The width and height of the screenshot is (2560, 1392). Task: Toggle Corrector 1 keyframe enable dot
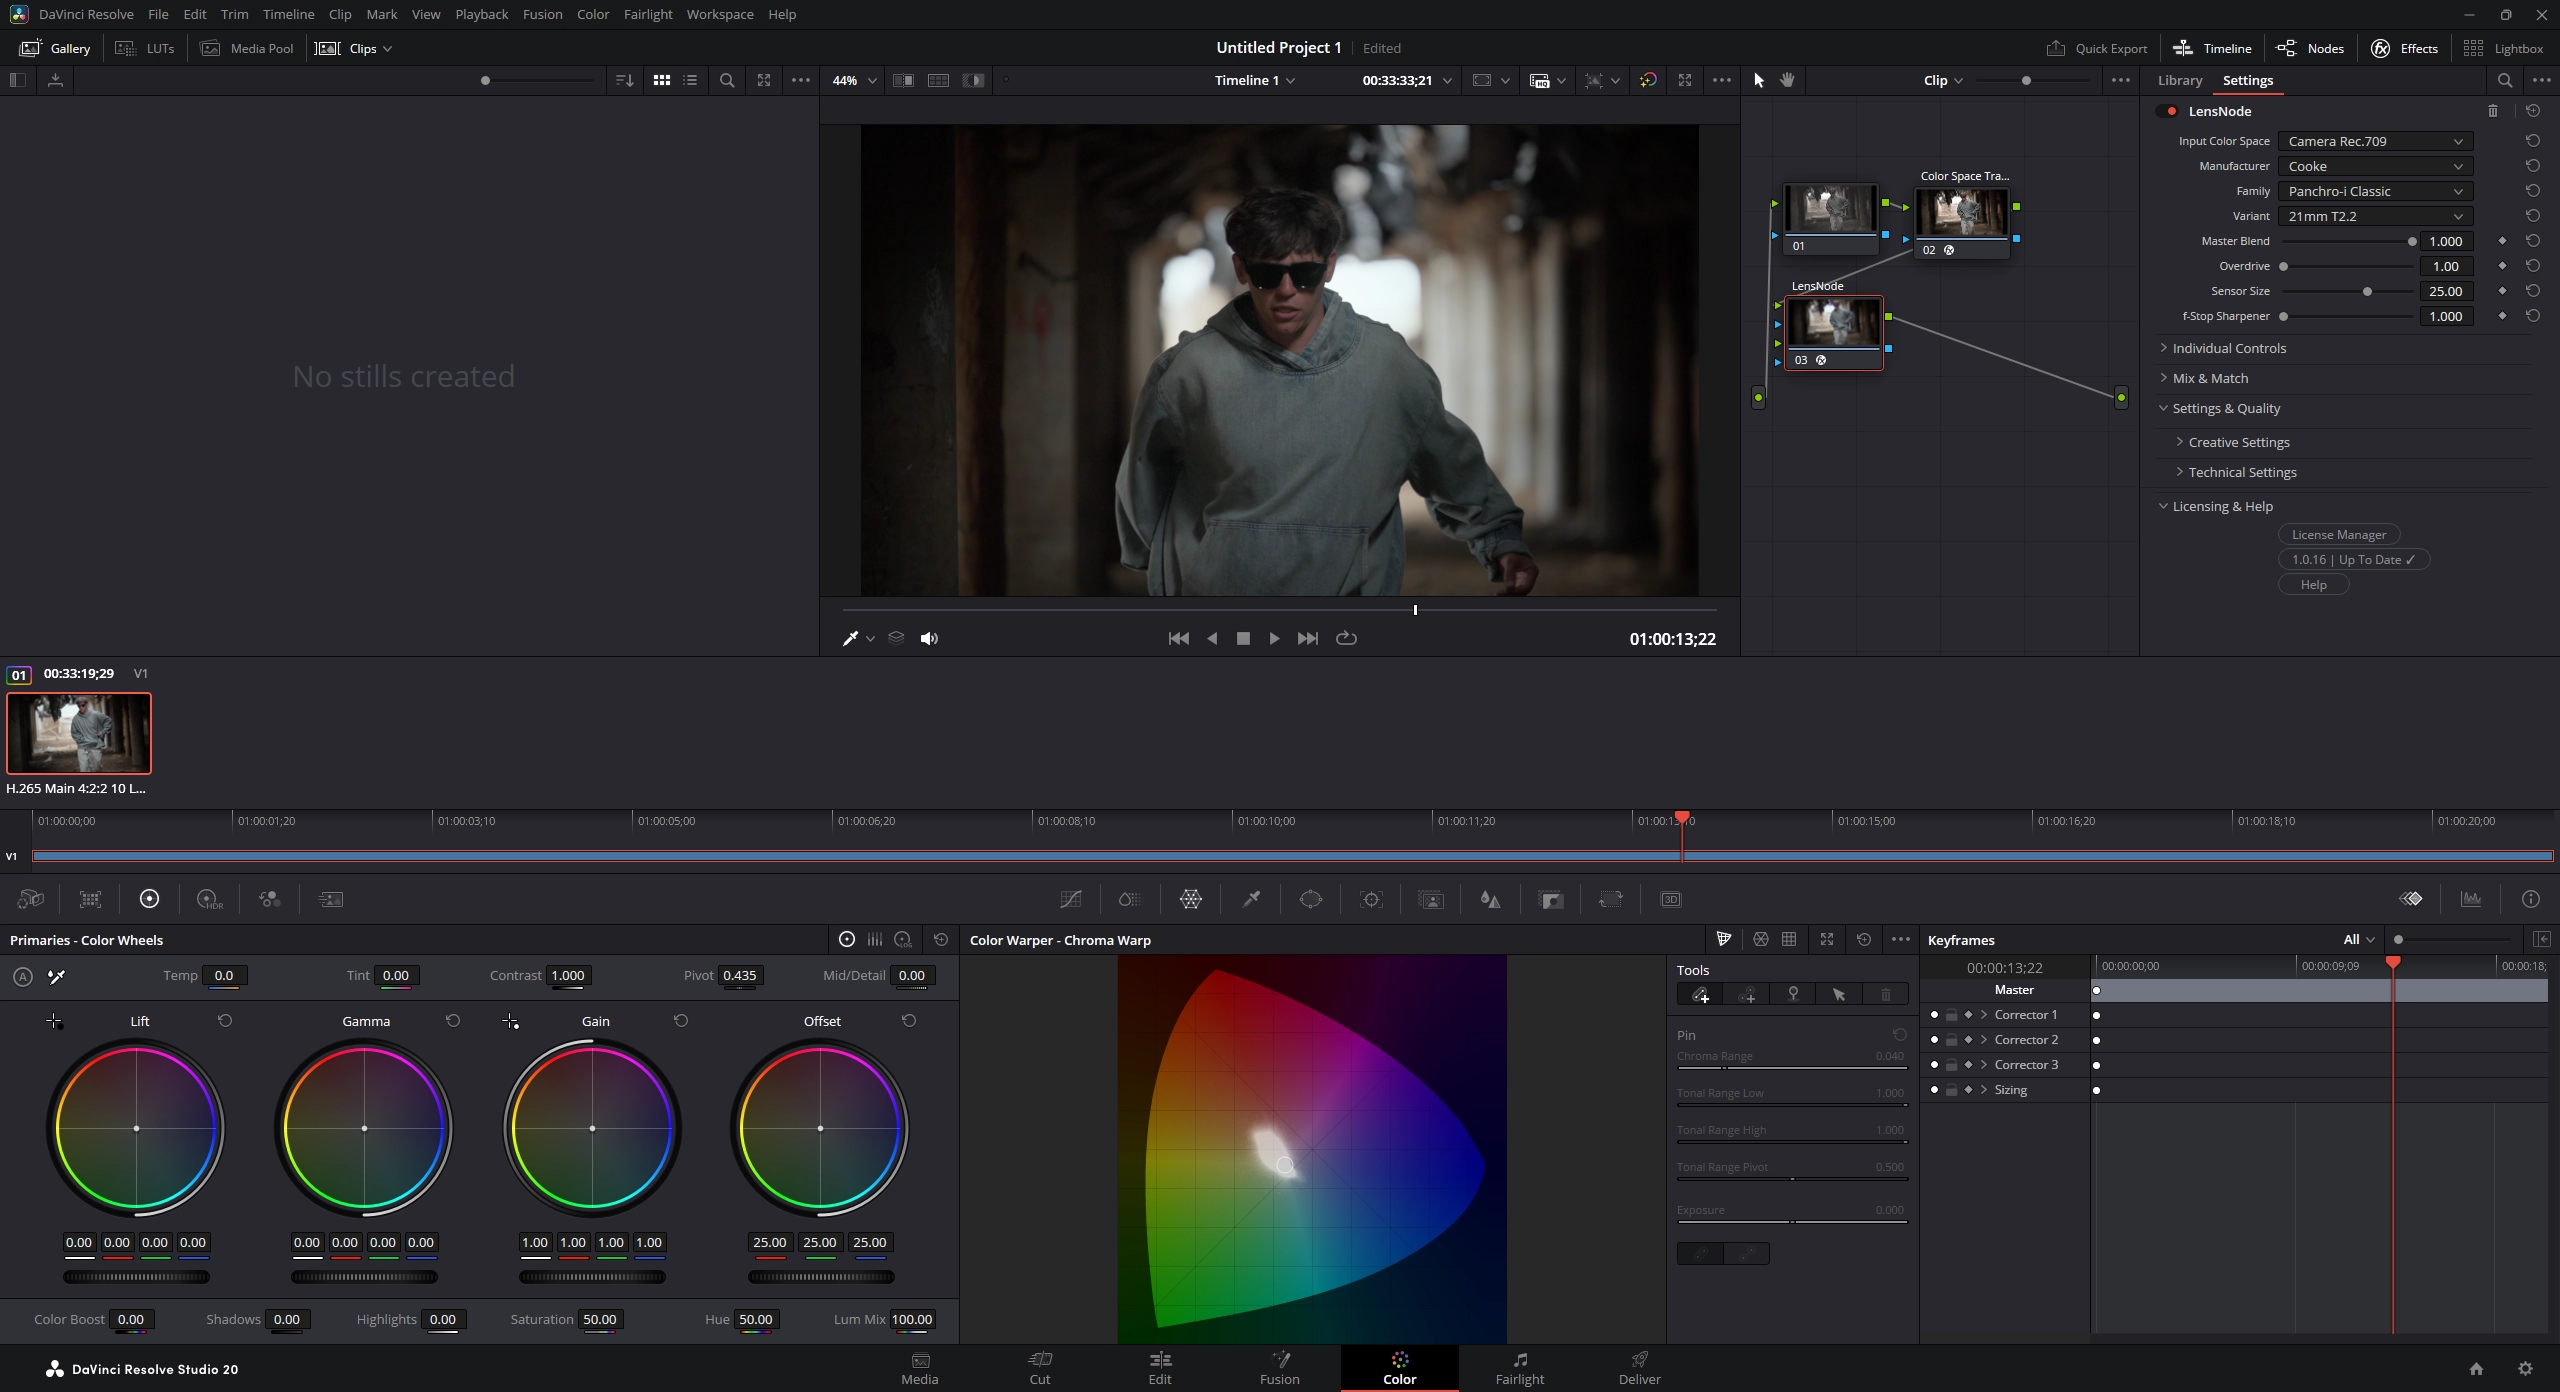1934,1014
